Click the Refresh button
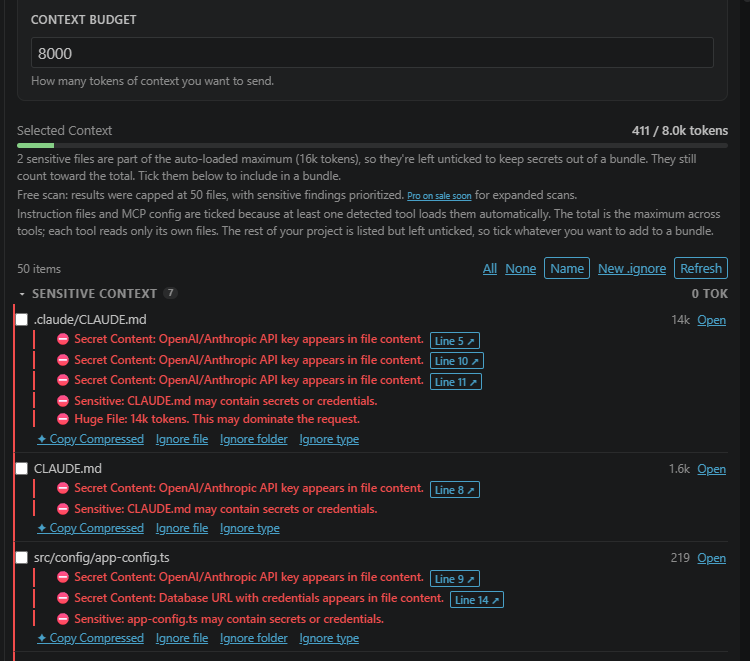Viewport: 750px width, 661px height. pyautogui.click(x=701, y=268)
